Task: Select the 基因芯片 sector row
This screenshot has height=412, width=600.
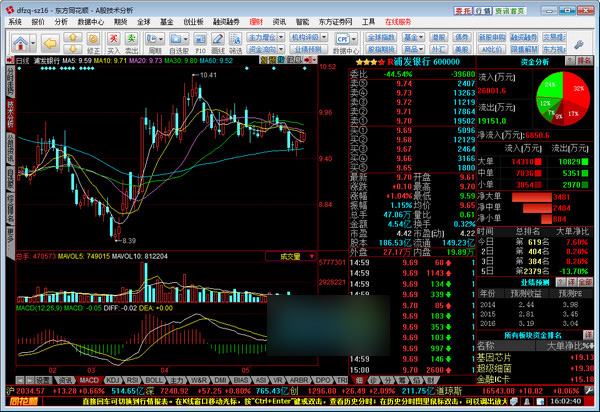Action: coord(535,358)
